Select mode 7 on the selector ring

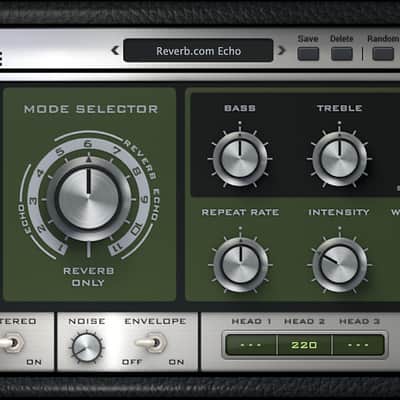[x=116, y=151]
